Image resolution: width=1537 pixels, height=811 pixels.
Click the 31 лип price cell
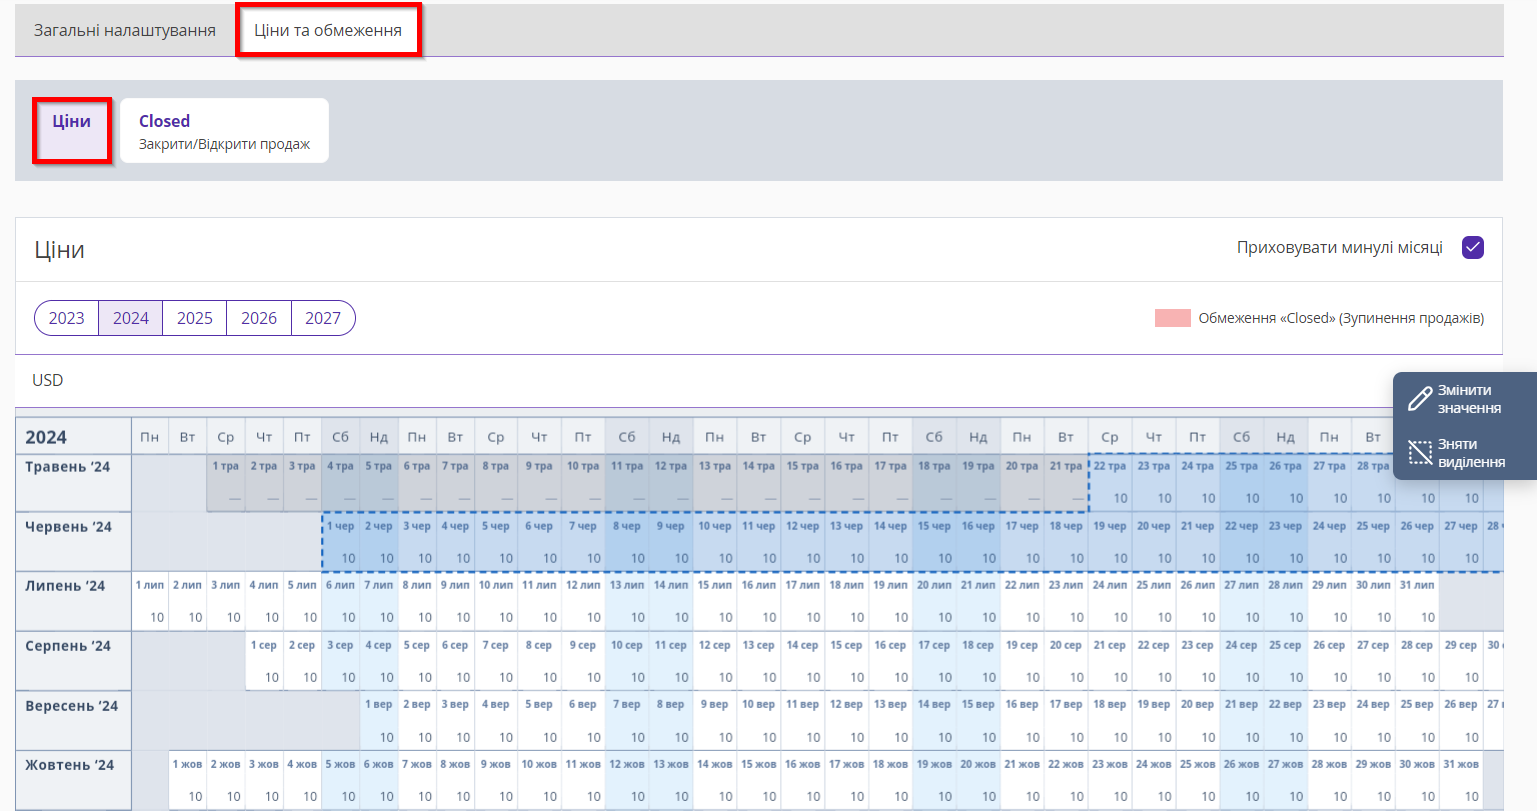pyautogui.click(x=1417, y=601)
